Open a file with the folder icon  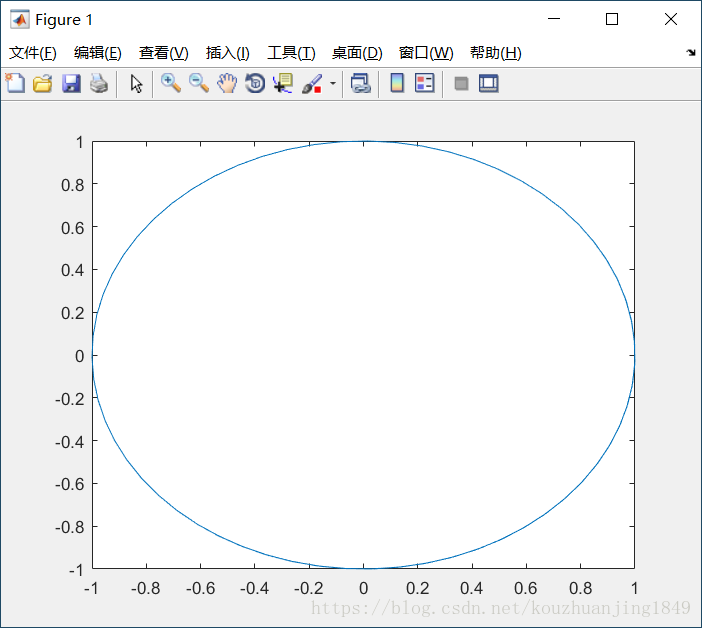(43, 83)
